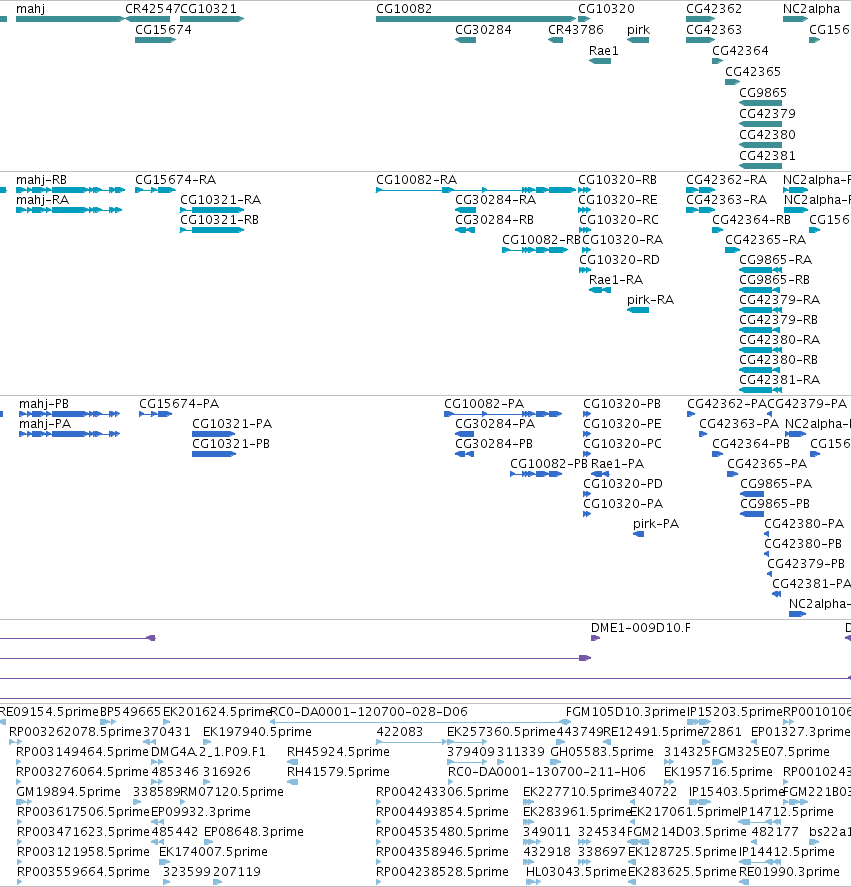Click the CG42363 gene feature
The height and width of the screenshot is (887, 851).
[x=700, y=40]
